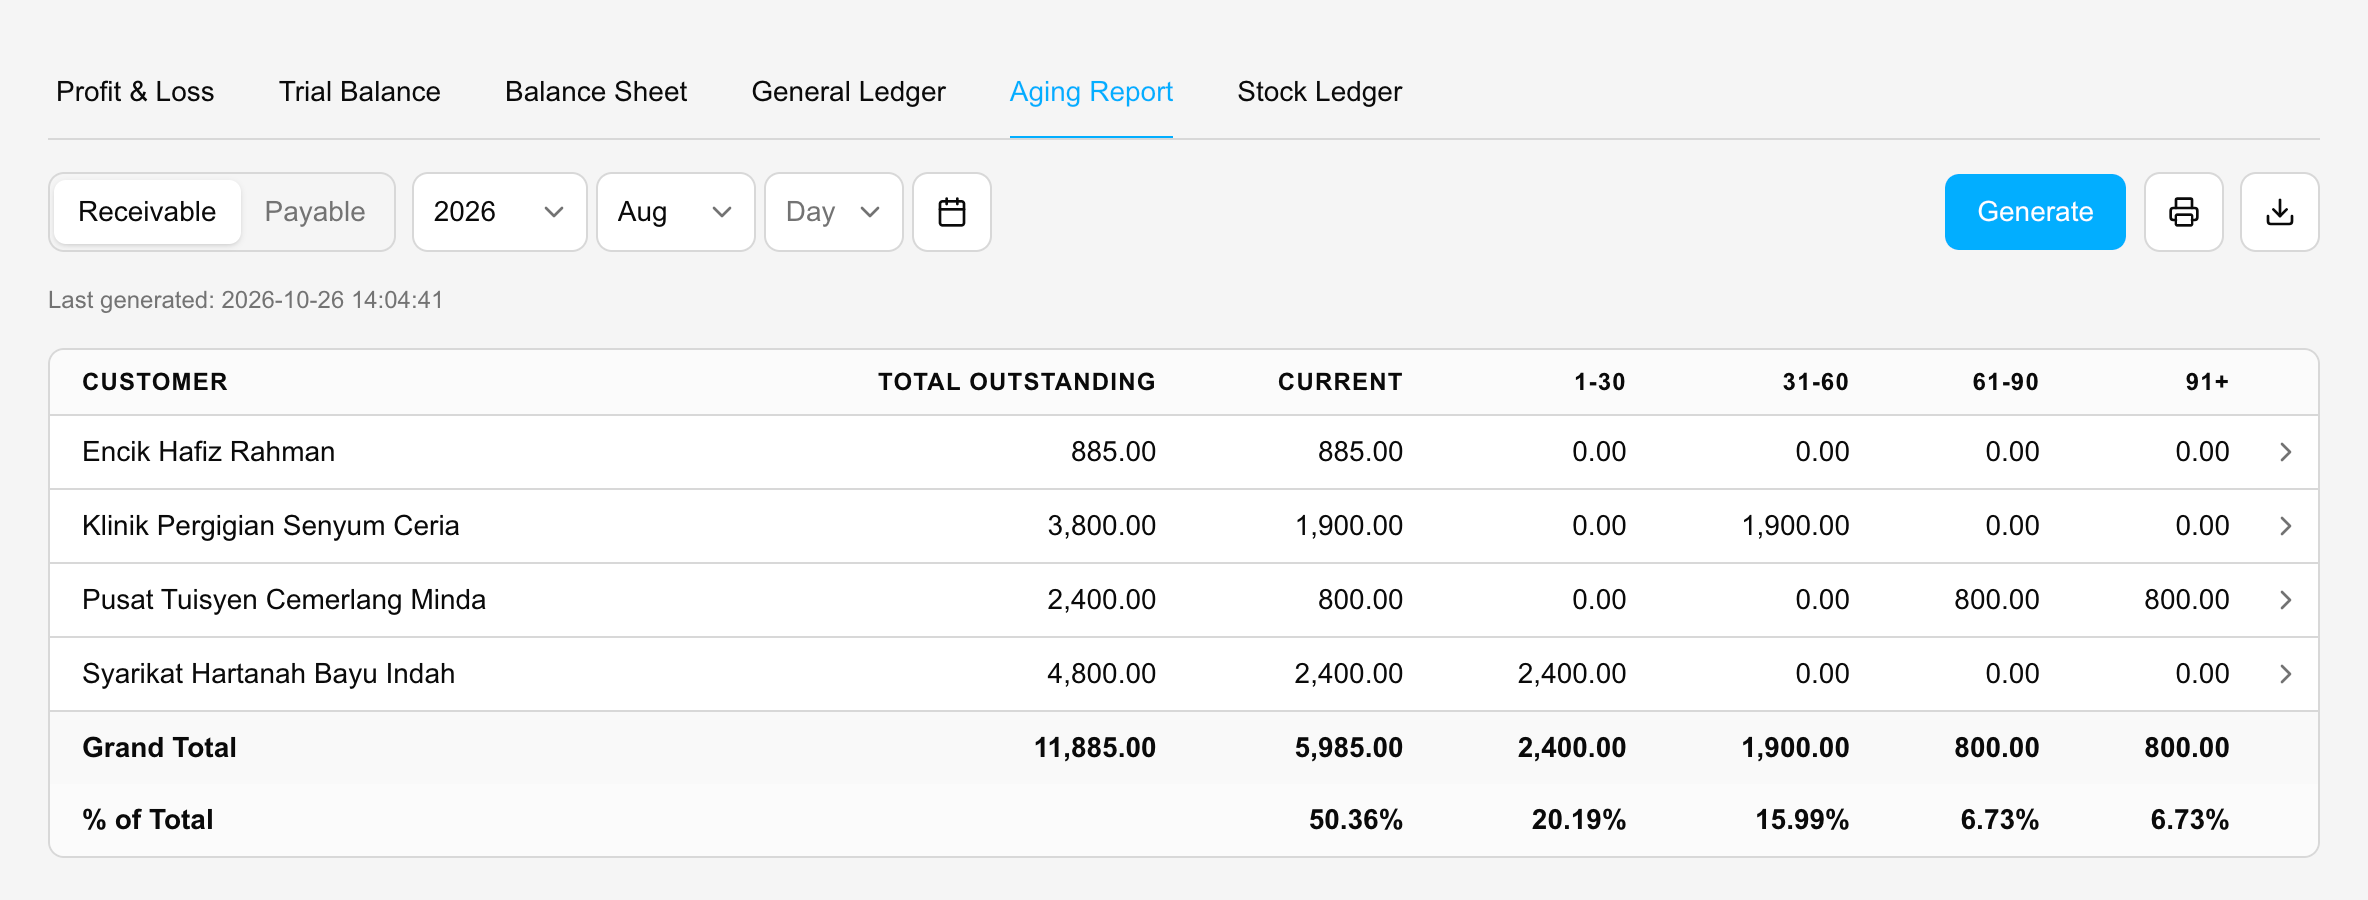Image resolution: width=2368 pixels, height=900 pixels.
Task: Expand Encik Hafiz Rahman row chevron
Action: pos(2285,452)
